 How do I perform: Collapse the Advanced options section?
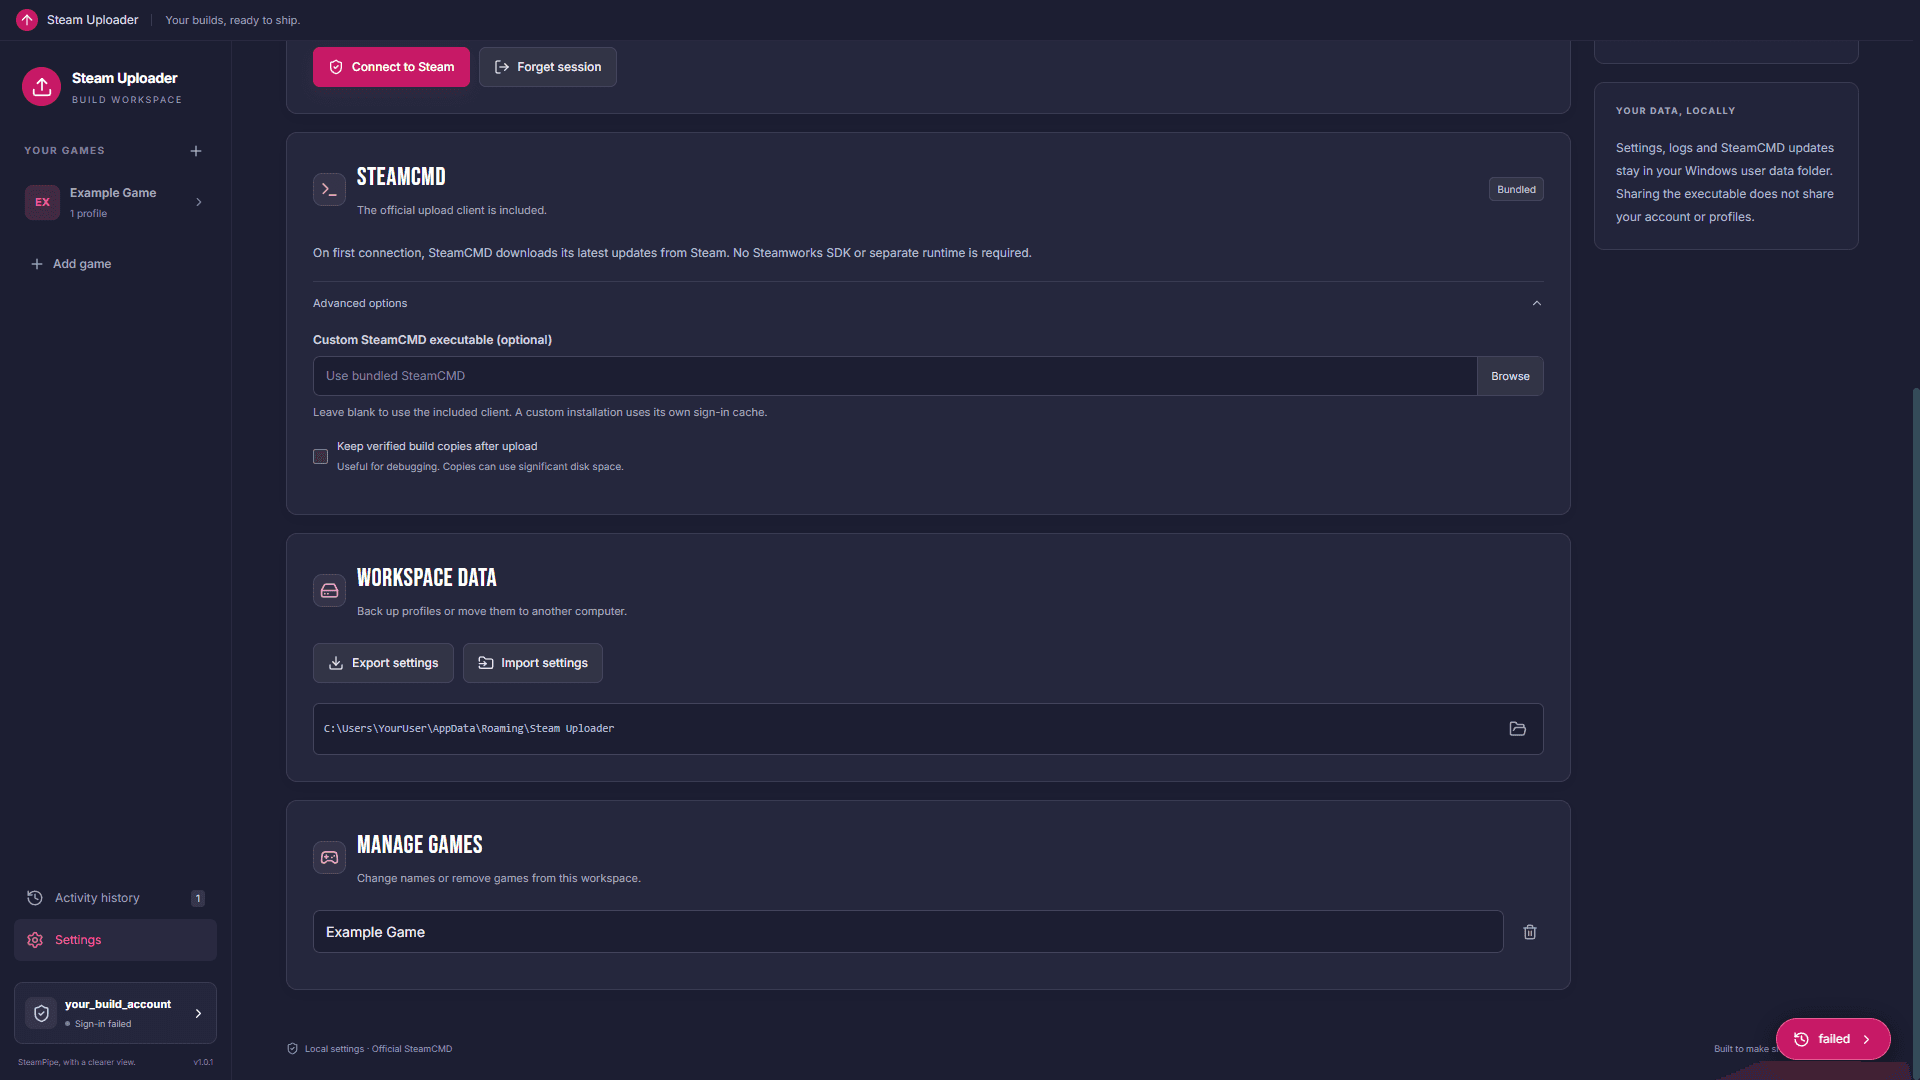[1537, 303]
